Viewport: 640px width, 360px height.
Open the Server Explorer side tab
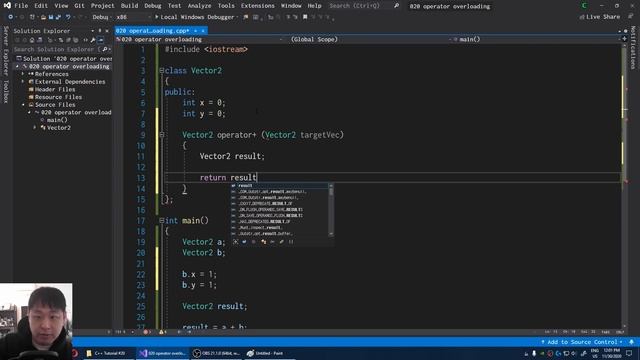pos(6,51)
